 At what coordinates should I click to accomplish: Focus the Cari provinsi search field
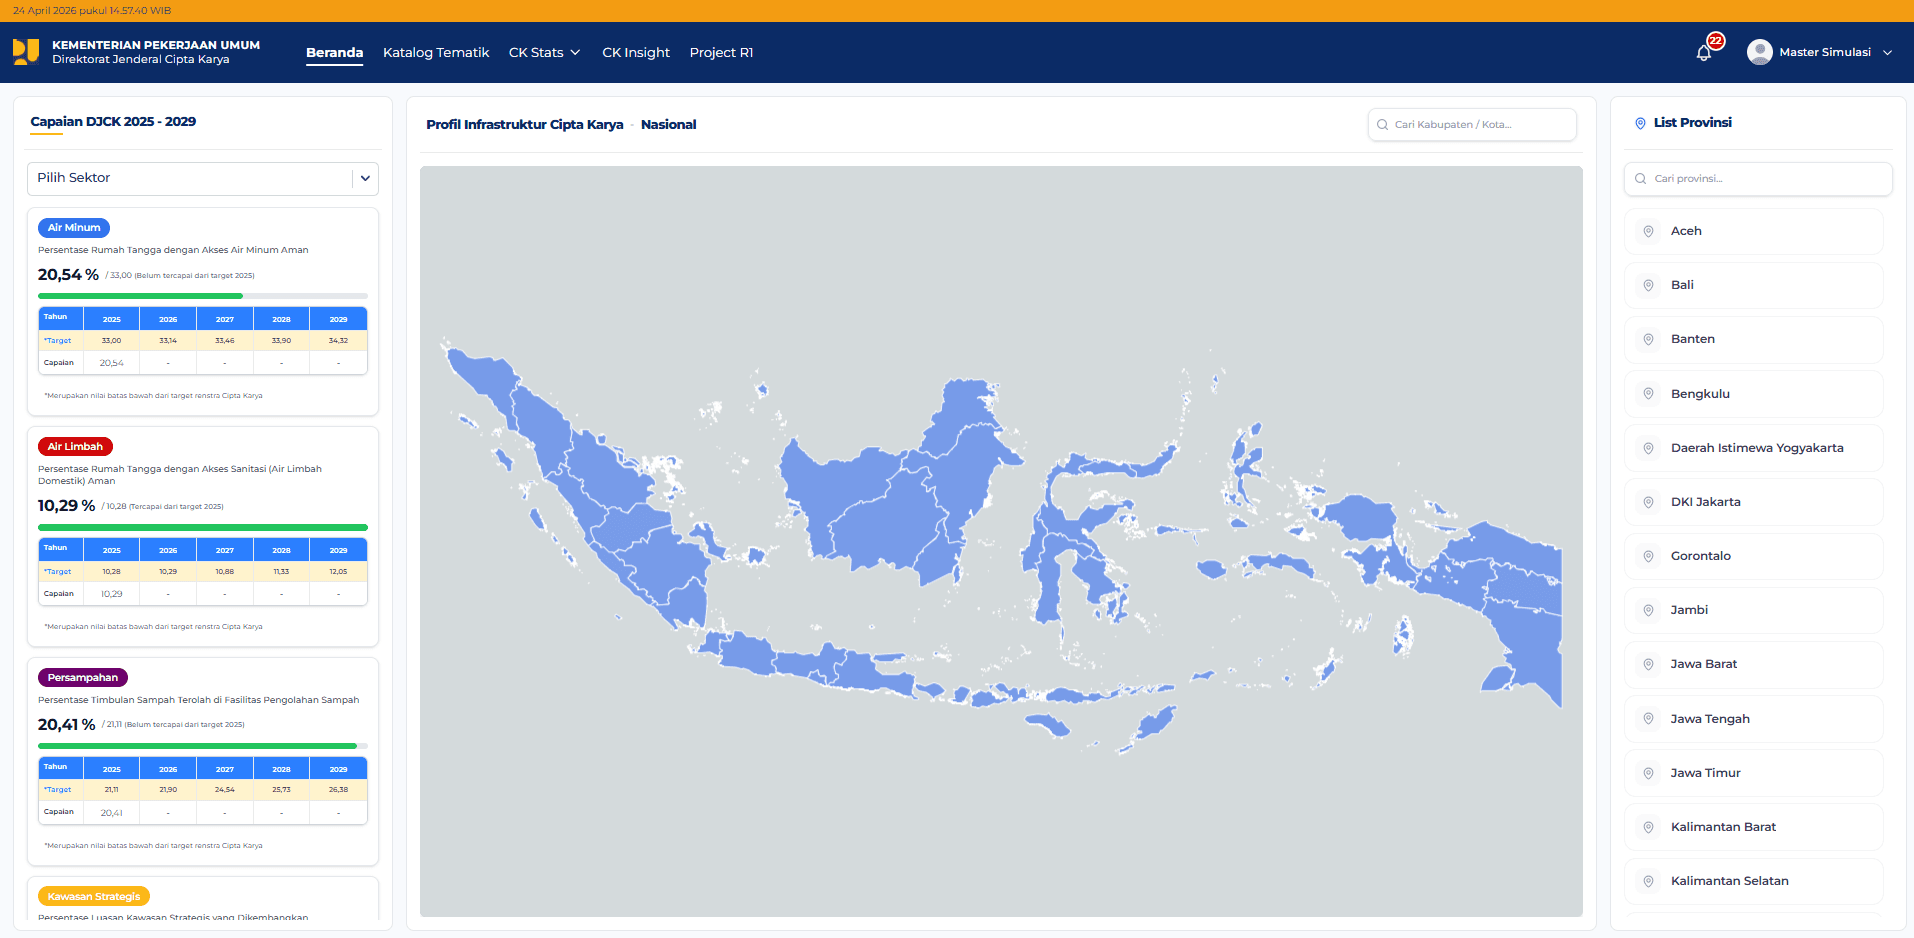point(1758,179)
